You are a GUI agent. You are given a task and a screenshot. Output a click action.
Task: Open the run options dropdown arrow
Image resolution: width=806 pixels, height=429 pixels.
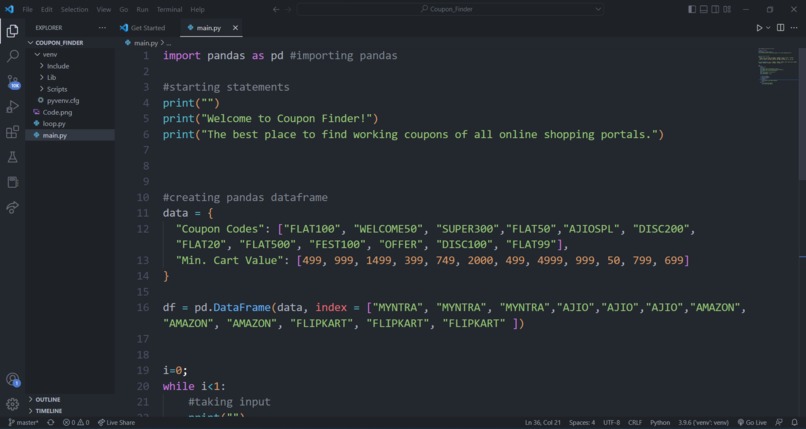click(x=768, y=28)
